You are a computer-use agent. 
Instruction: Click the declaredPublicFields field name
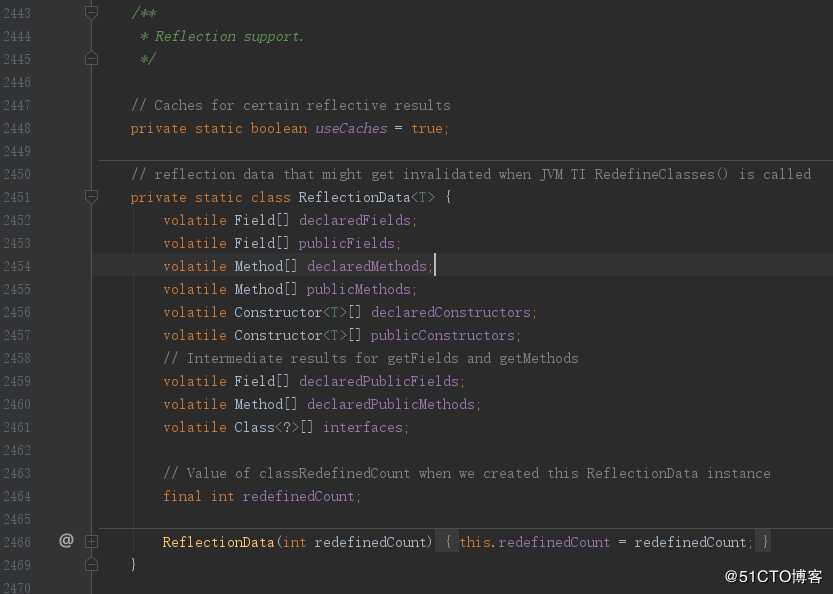379,381
